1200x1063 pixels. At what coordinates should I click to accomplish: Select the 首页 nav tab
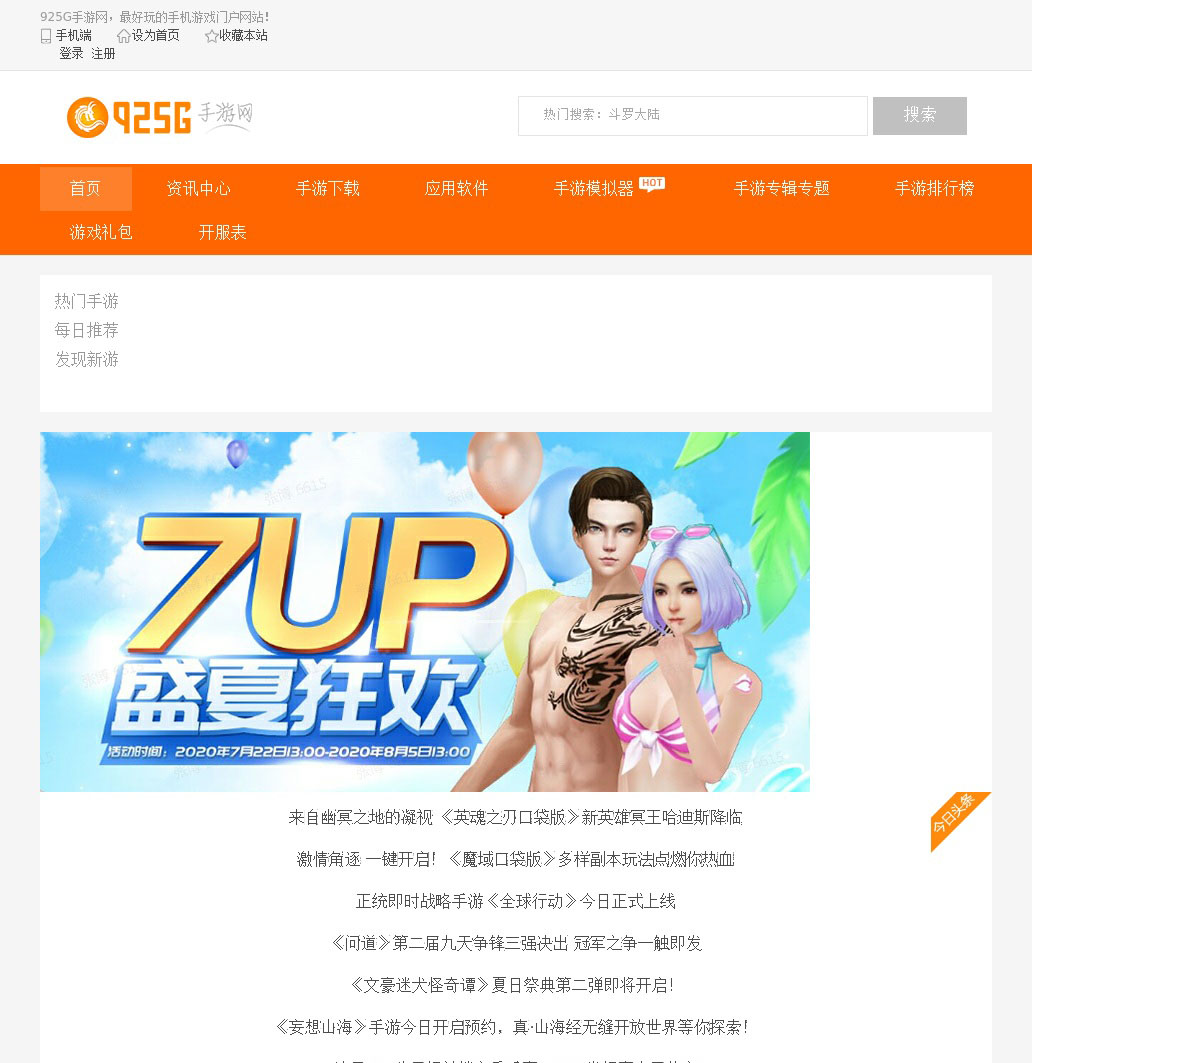point(86,189)
